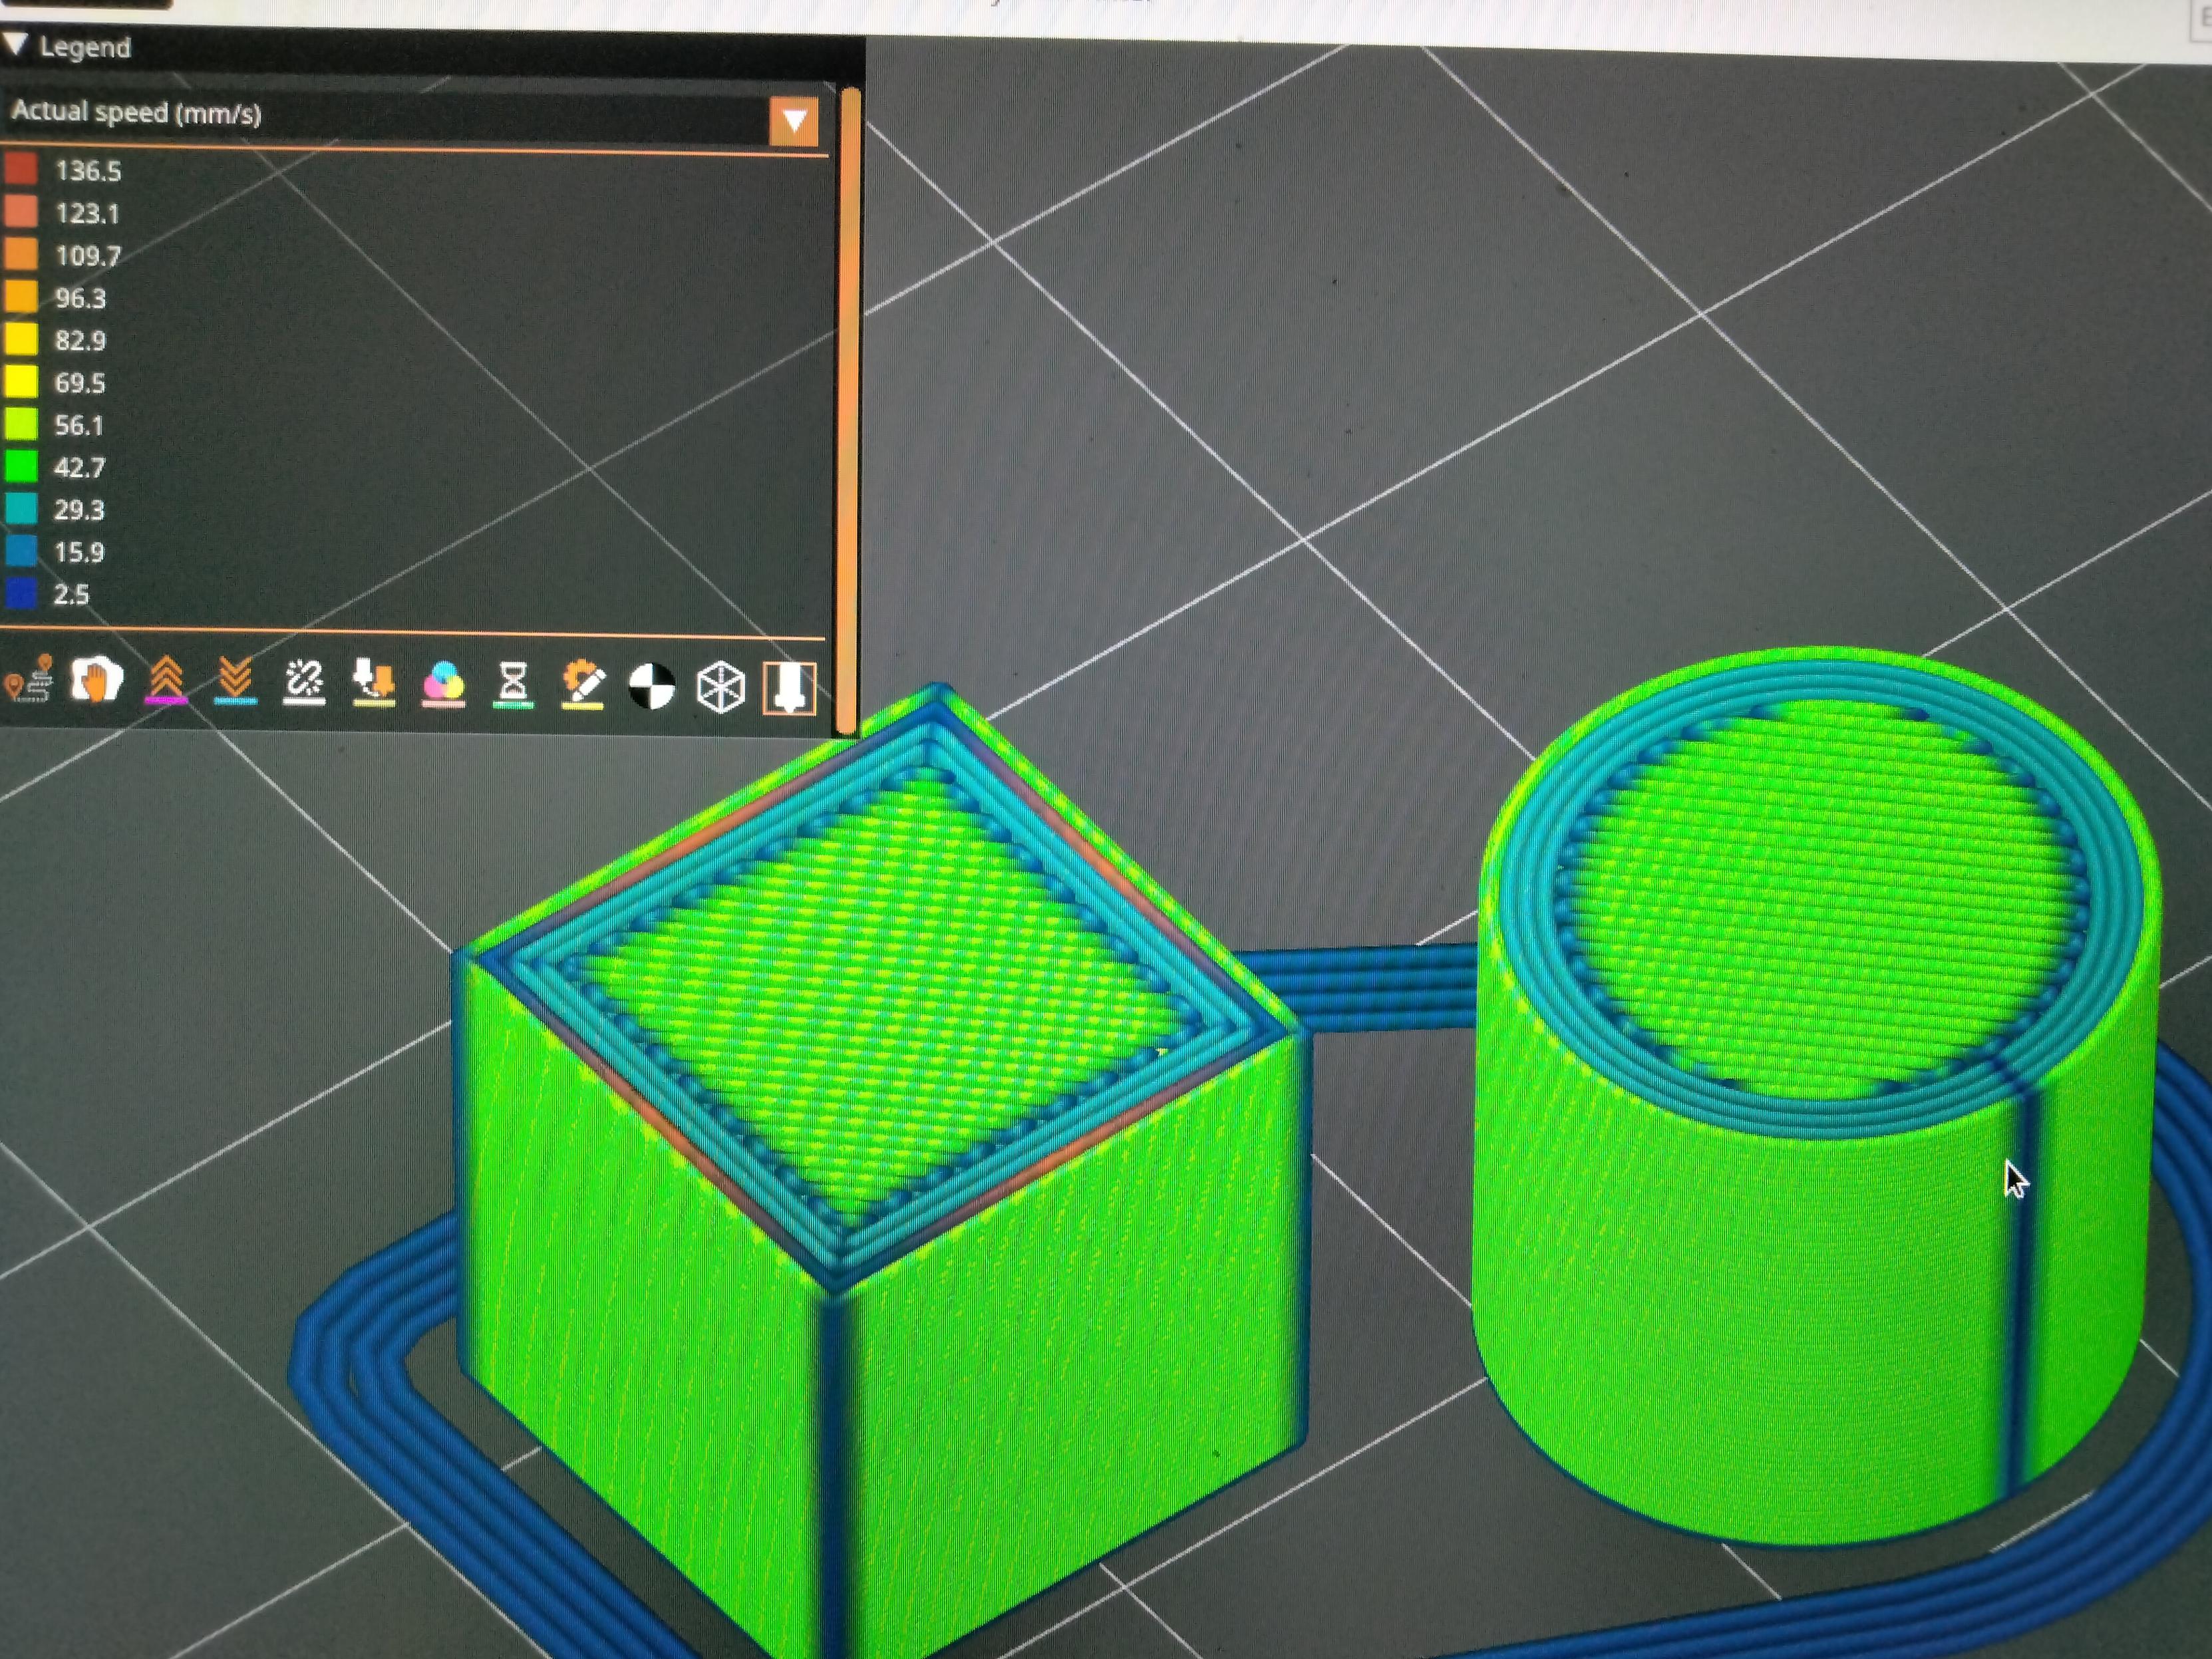Click the 123.1 speed color swatch

tap(21, 211)
